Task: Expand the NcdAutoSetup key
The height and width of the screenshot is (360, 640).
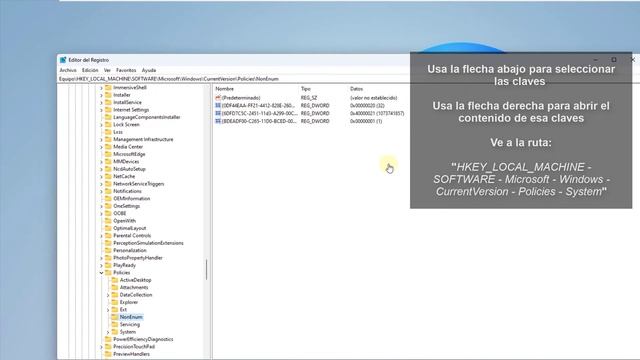Action: click(x=101, y=169)
